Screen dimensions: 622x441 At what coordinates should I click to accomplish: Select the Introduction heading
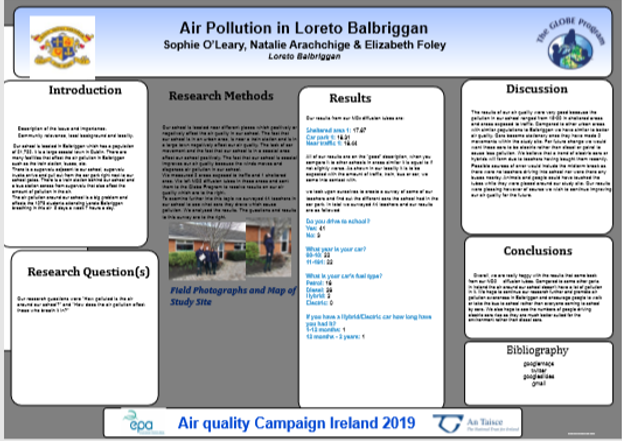[x=77, y=91]
